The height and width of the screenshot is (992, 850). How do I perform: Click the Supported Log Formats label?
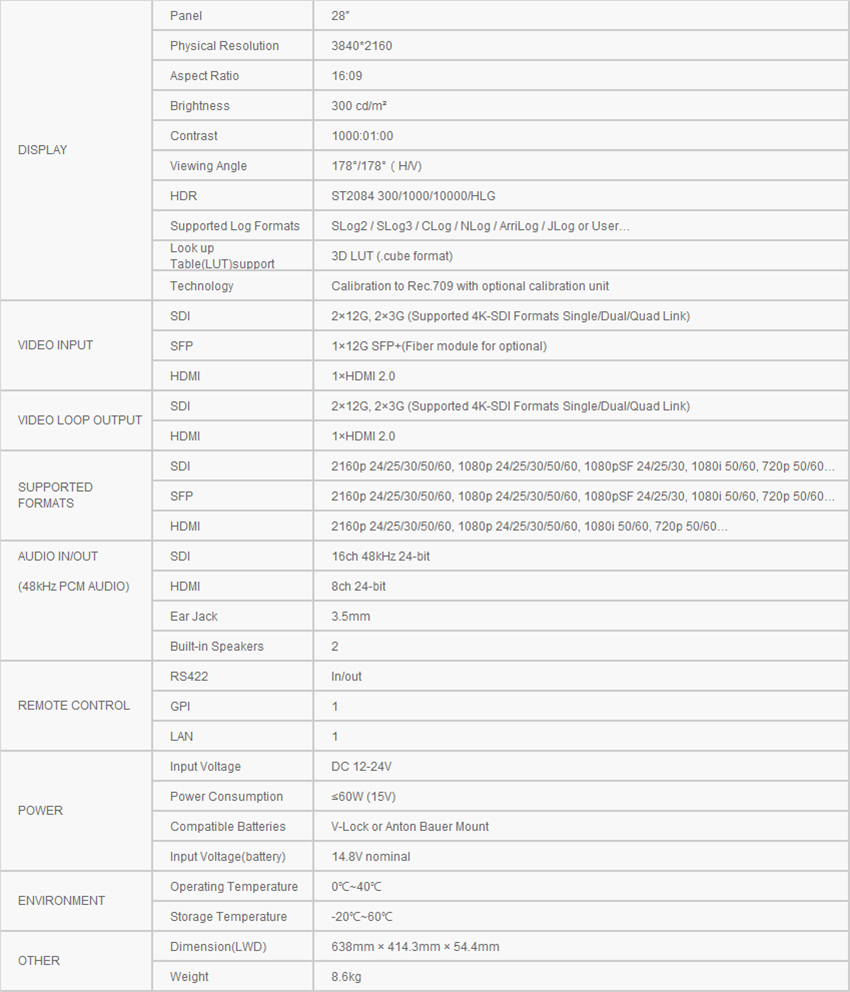point(235,226)
